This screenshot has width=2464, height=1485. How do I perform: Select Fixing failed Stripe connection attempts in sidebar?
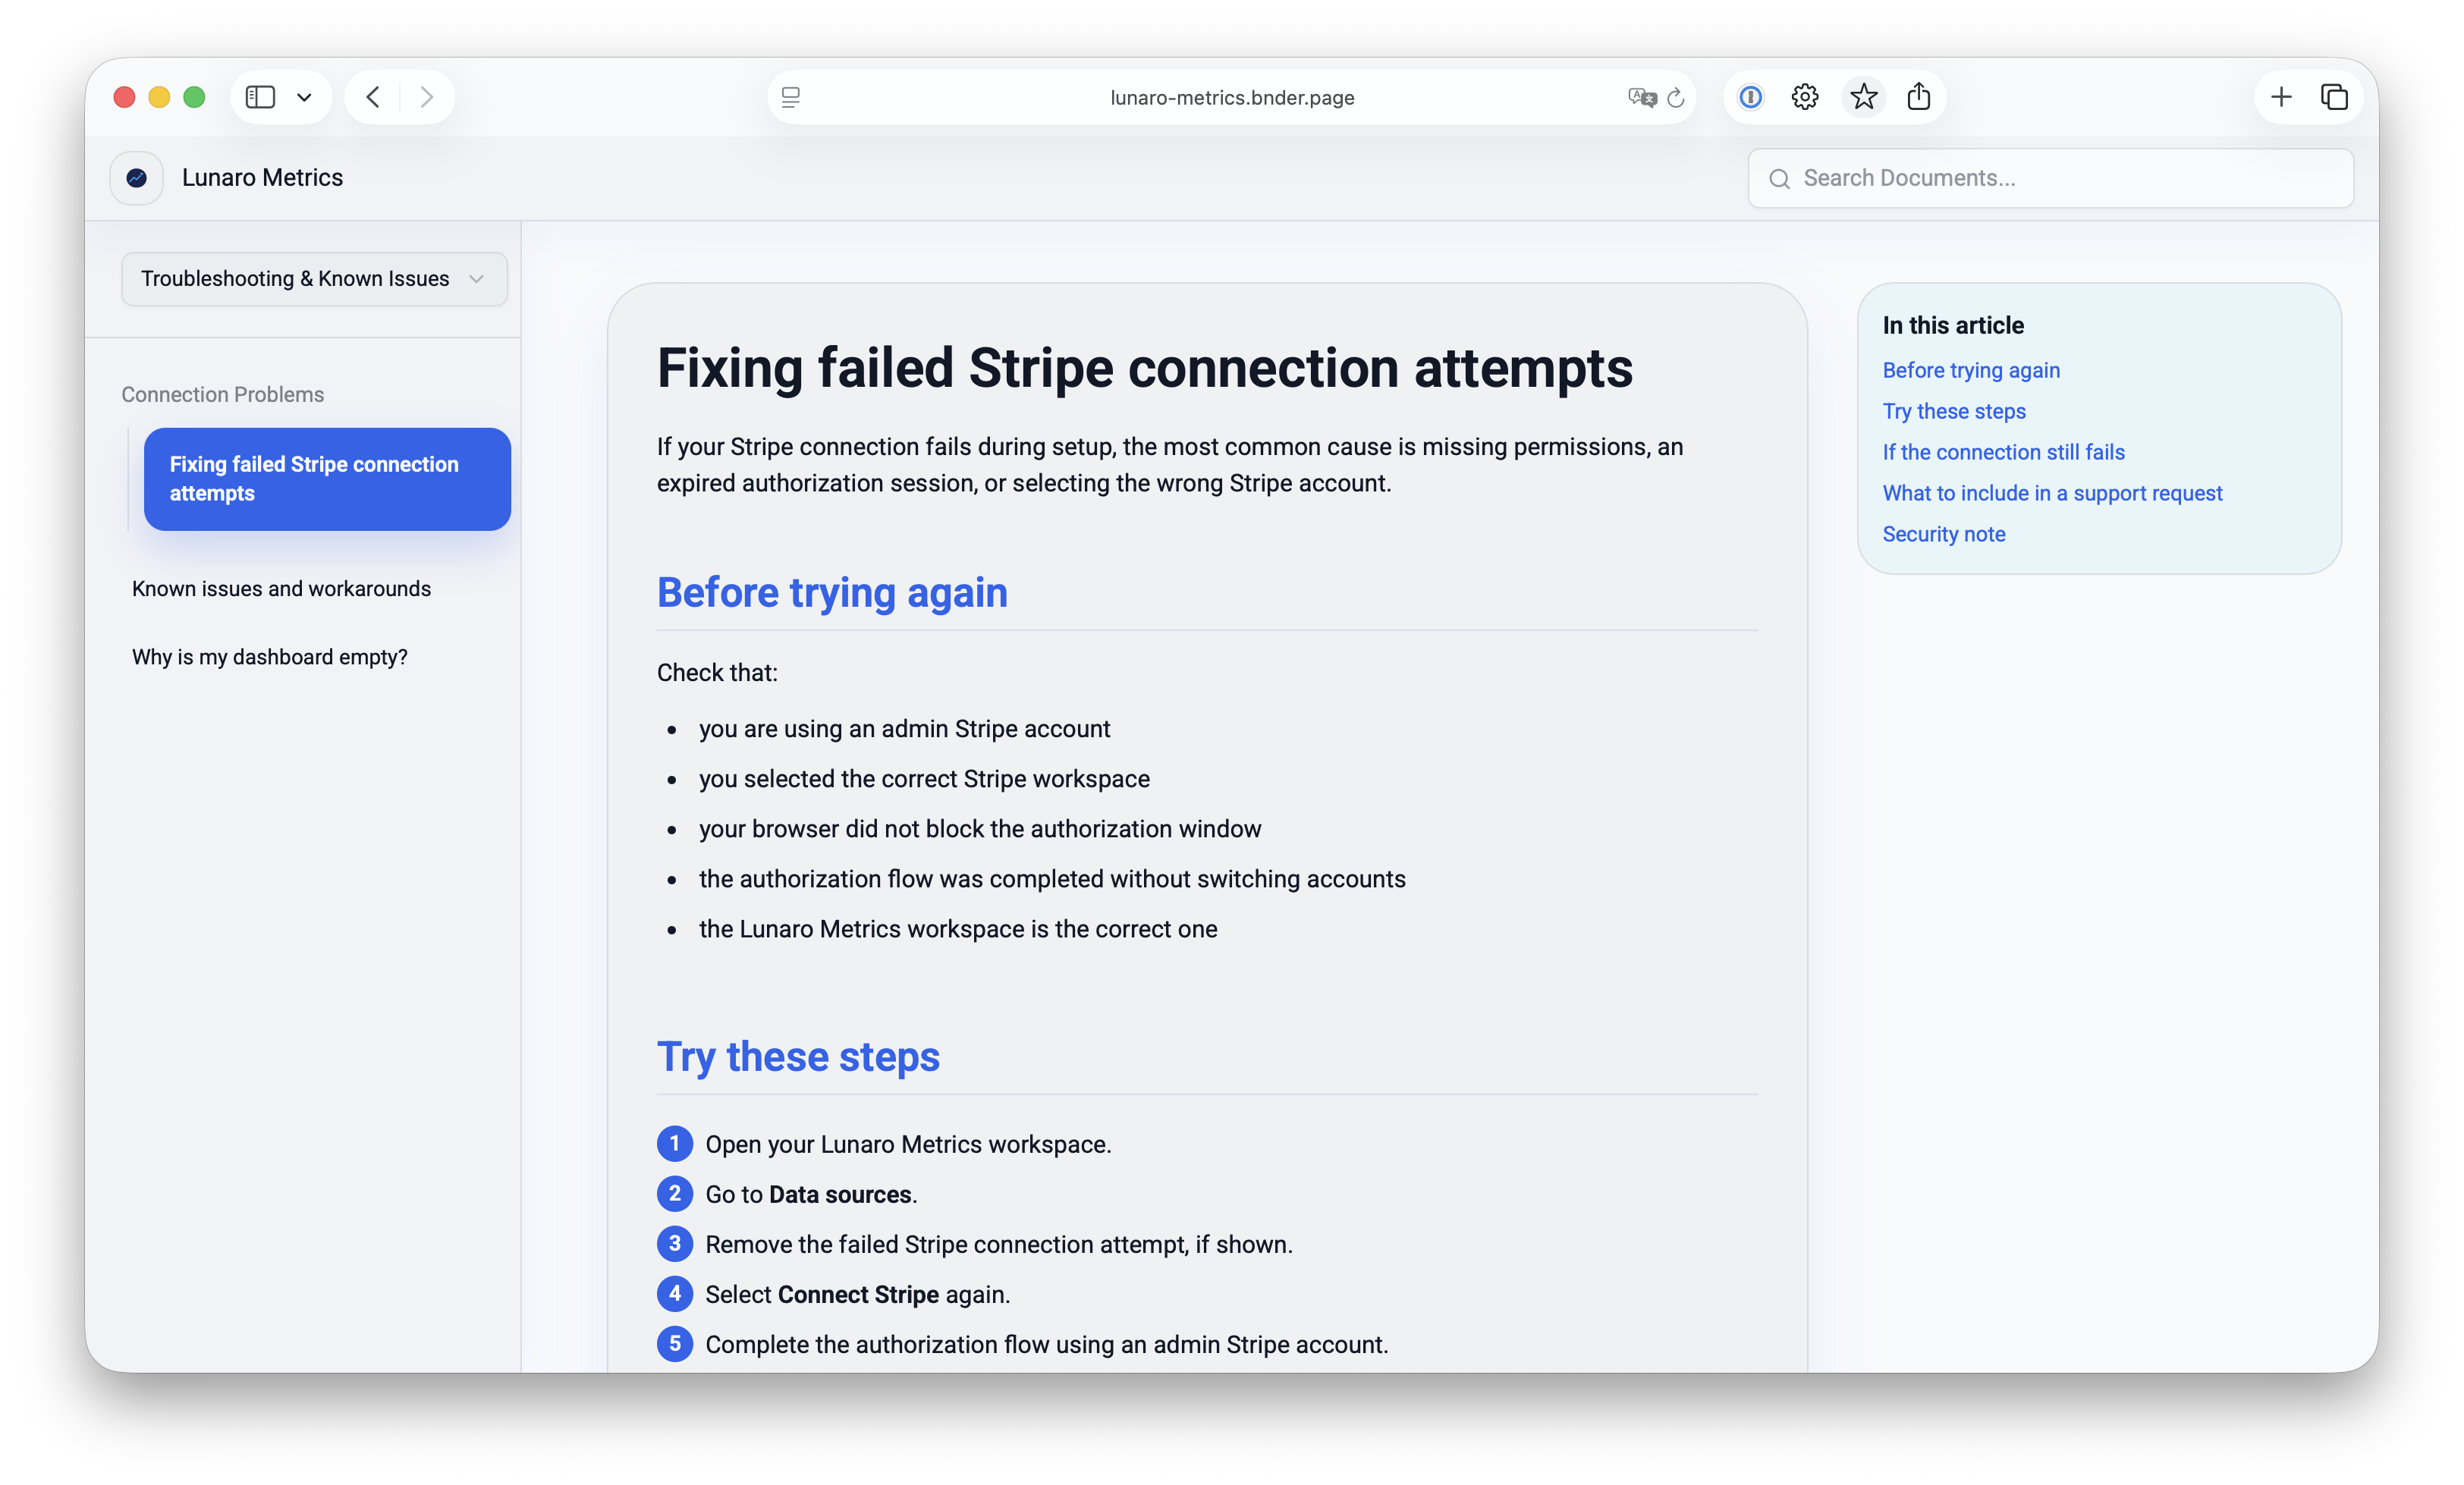click(327, 479)
